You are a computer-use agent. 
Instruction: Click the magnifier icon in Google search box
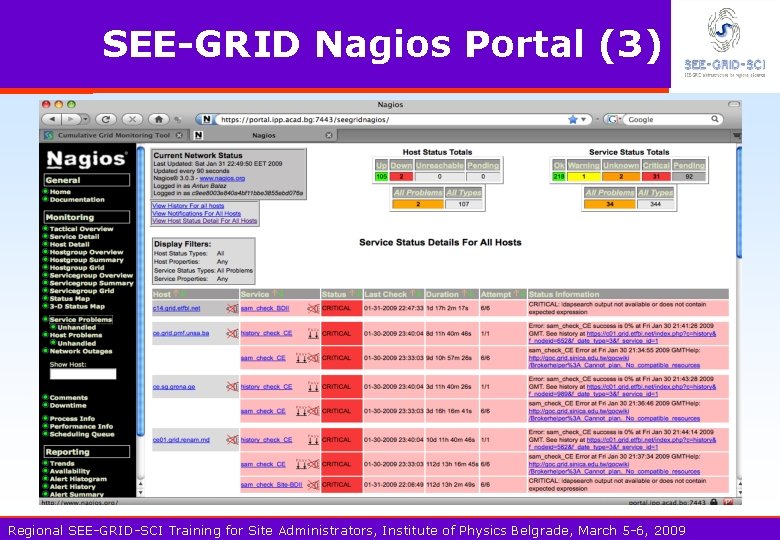(x=715, y=119)
